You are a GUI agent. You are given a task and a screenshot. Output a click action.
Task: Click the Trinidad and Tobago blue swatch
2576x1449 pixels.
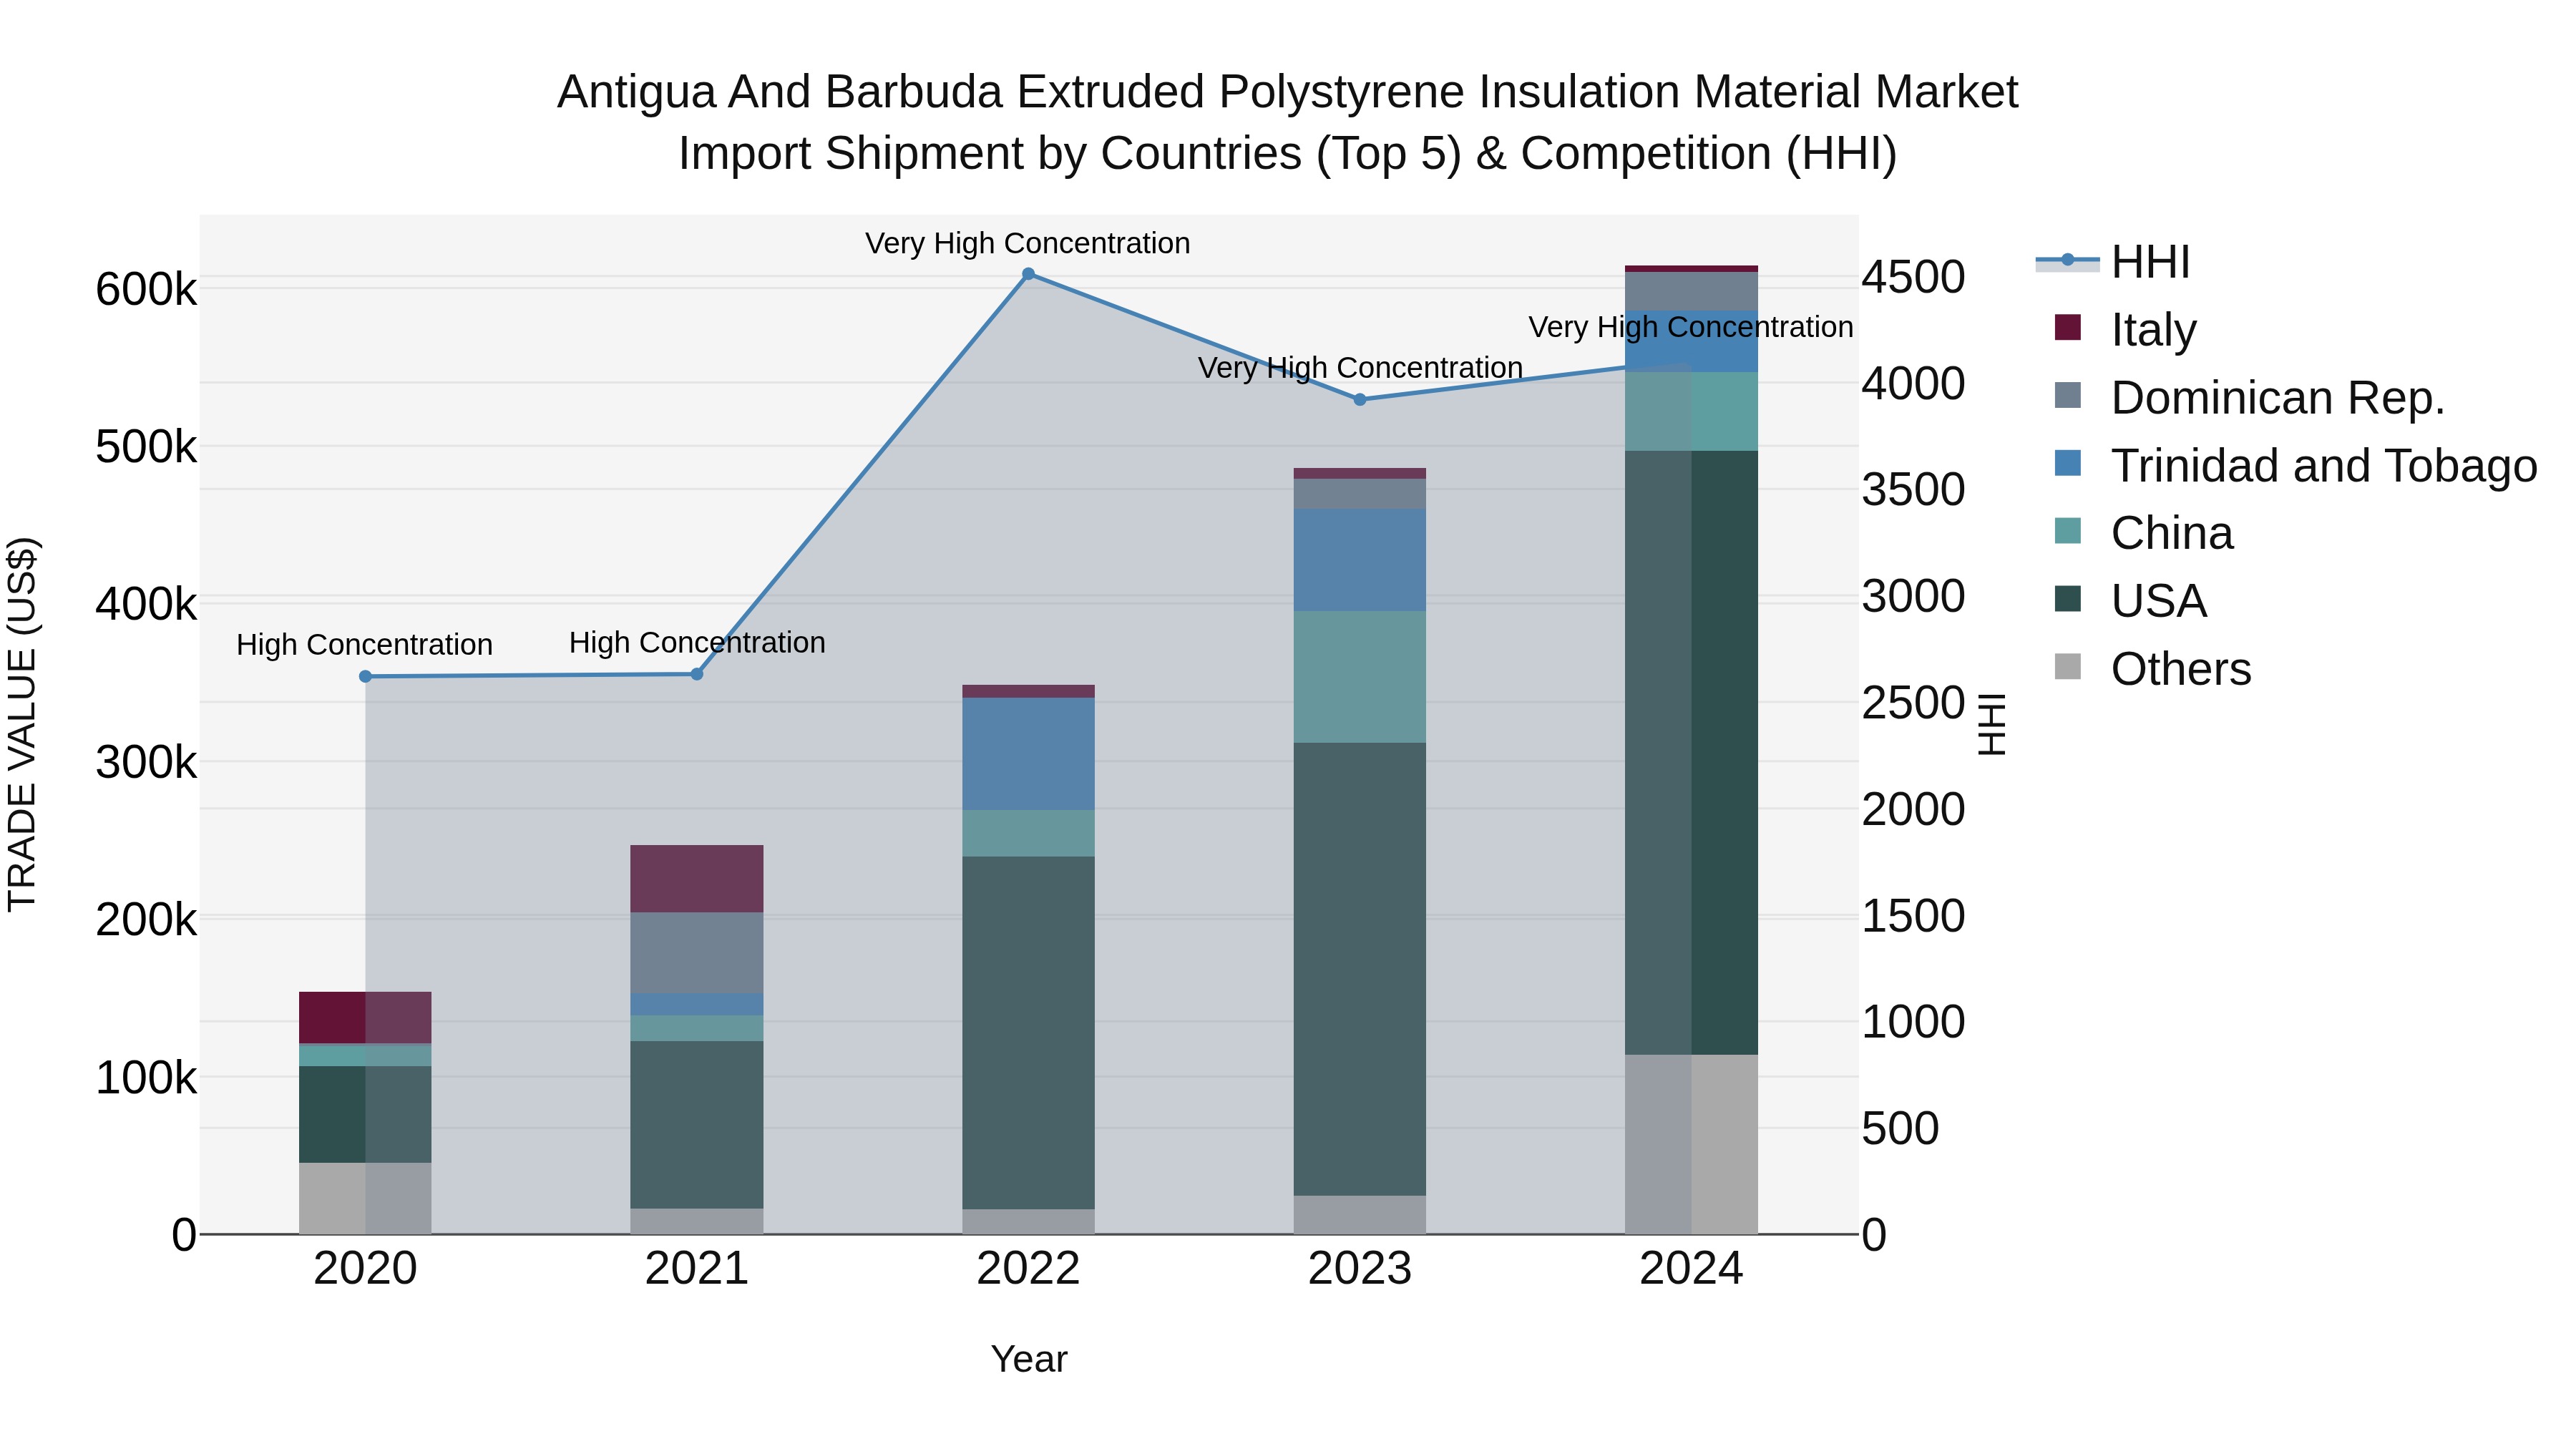pos(2067,463)
